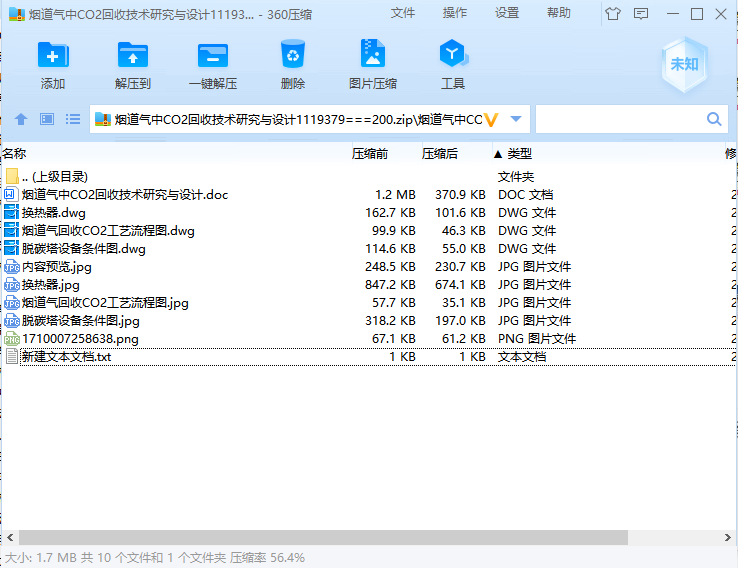Viewport: 738px width, 568px height.
Task: Click the JPG icon of 换热器.jpg
Action: tap(12, 285)
